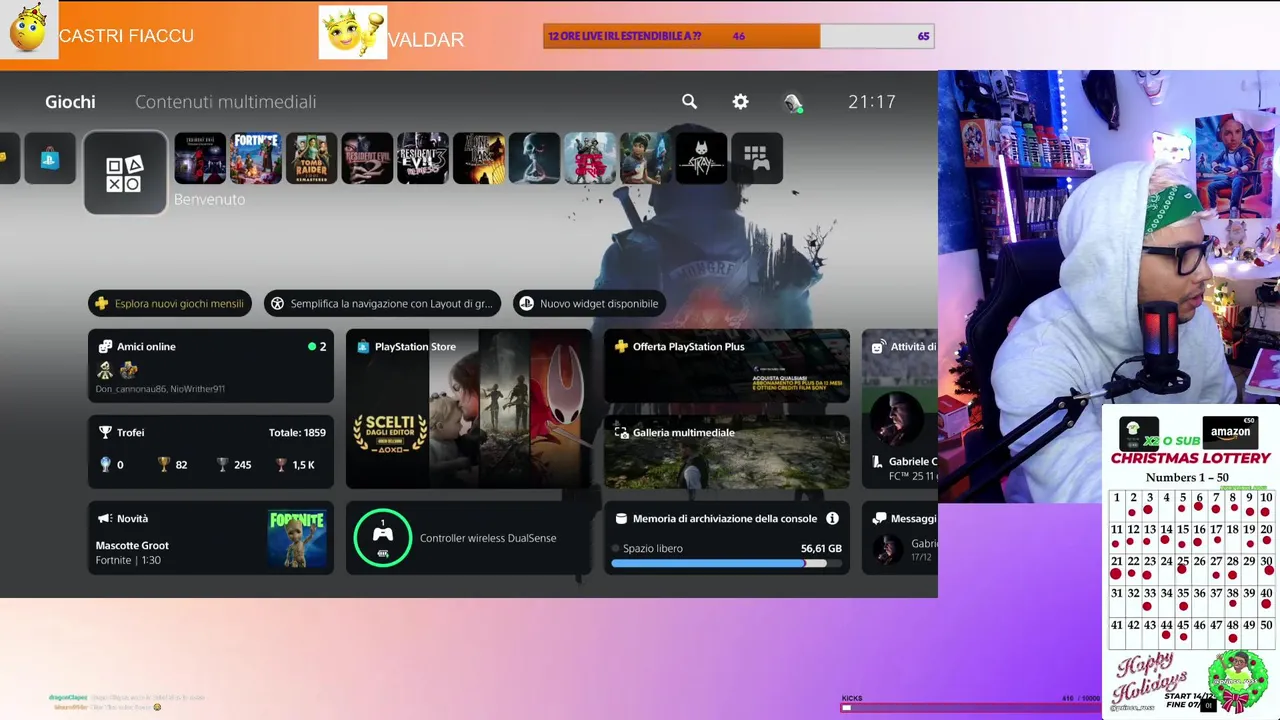
Task: Open the Resident Evil tile left of Fortnite
Action: [200, 159]
